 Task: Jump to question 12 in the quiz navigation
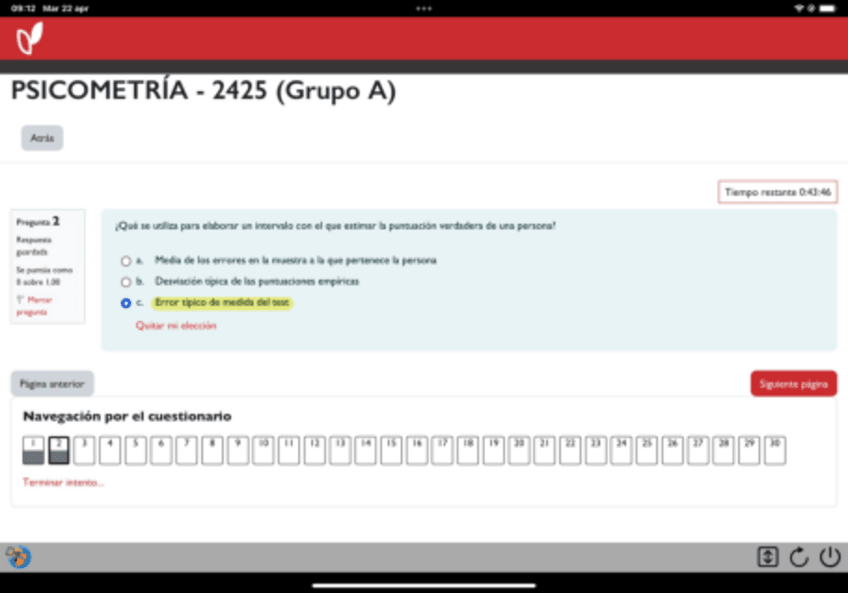[x=314, y=450]
